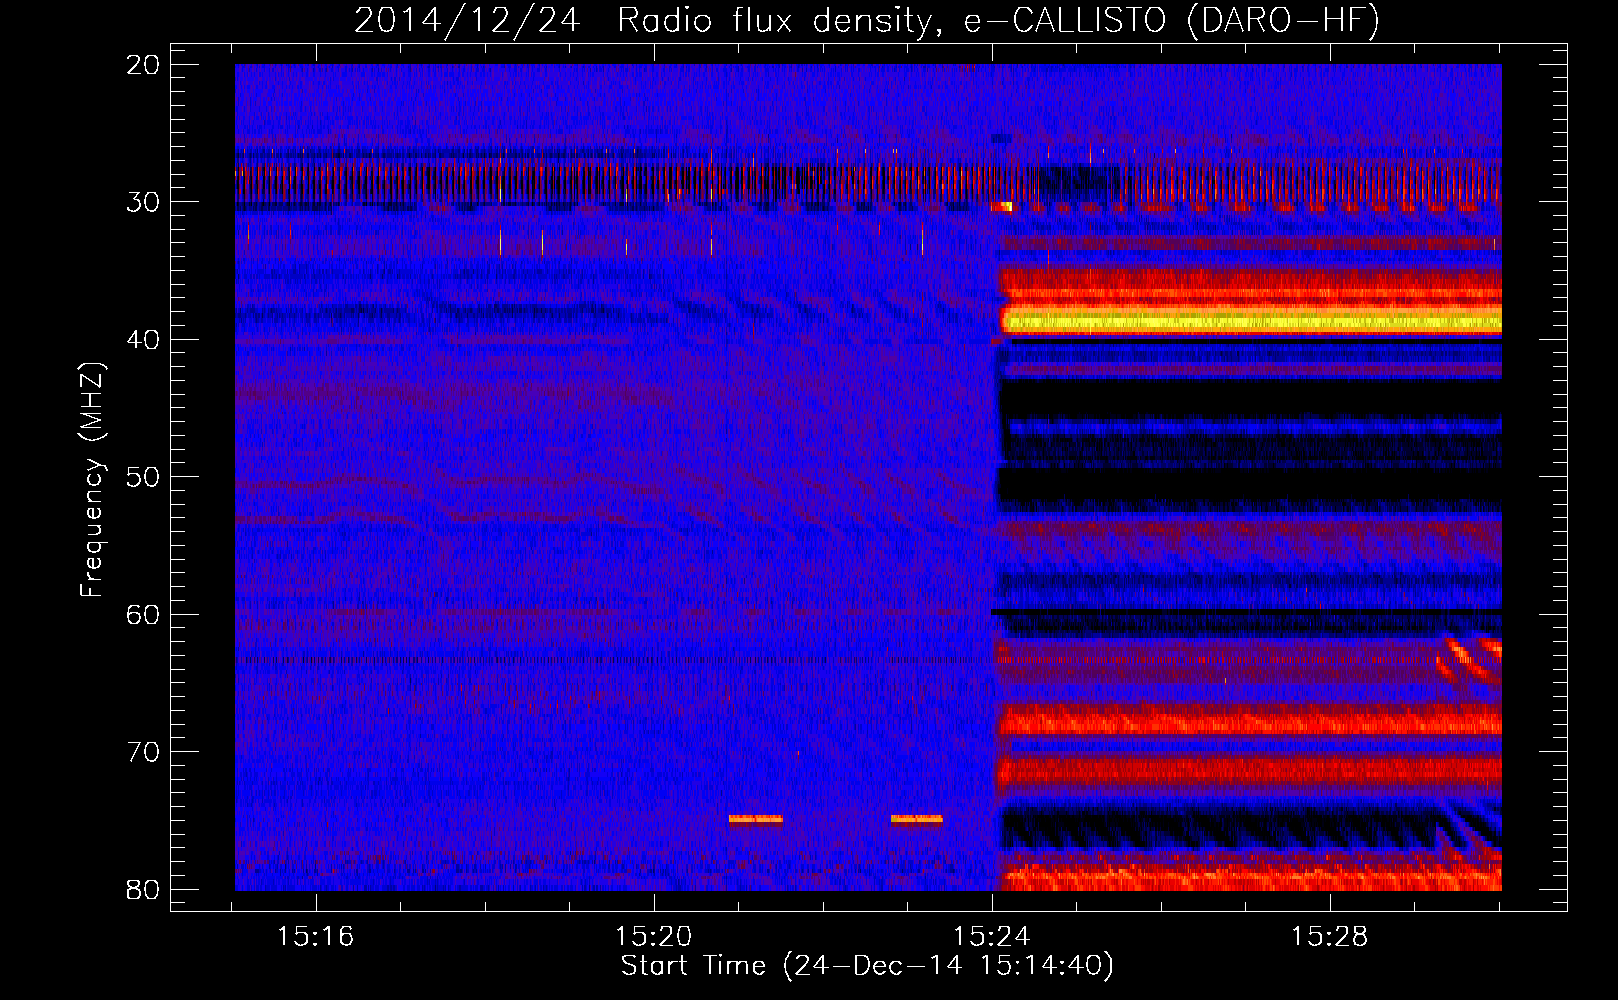Image resolution: width=1618 pixels, height=1000 pixels.
Task: Click the 70 frequency tick label
Action: tap(143, 752)
